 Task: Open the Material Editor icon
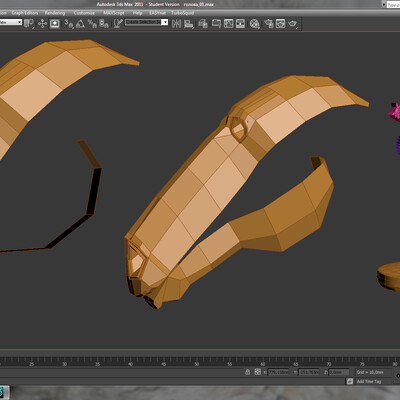[255, 23]
